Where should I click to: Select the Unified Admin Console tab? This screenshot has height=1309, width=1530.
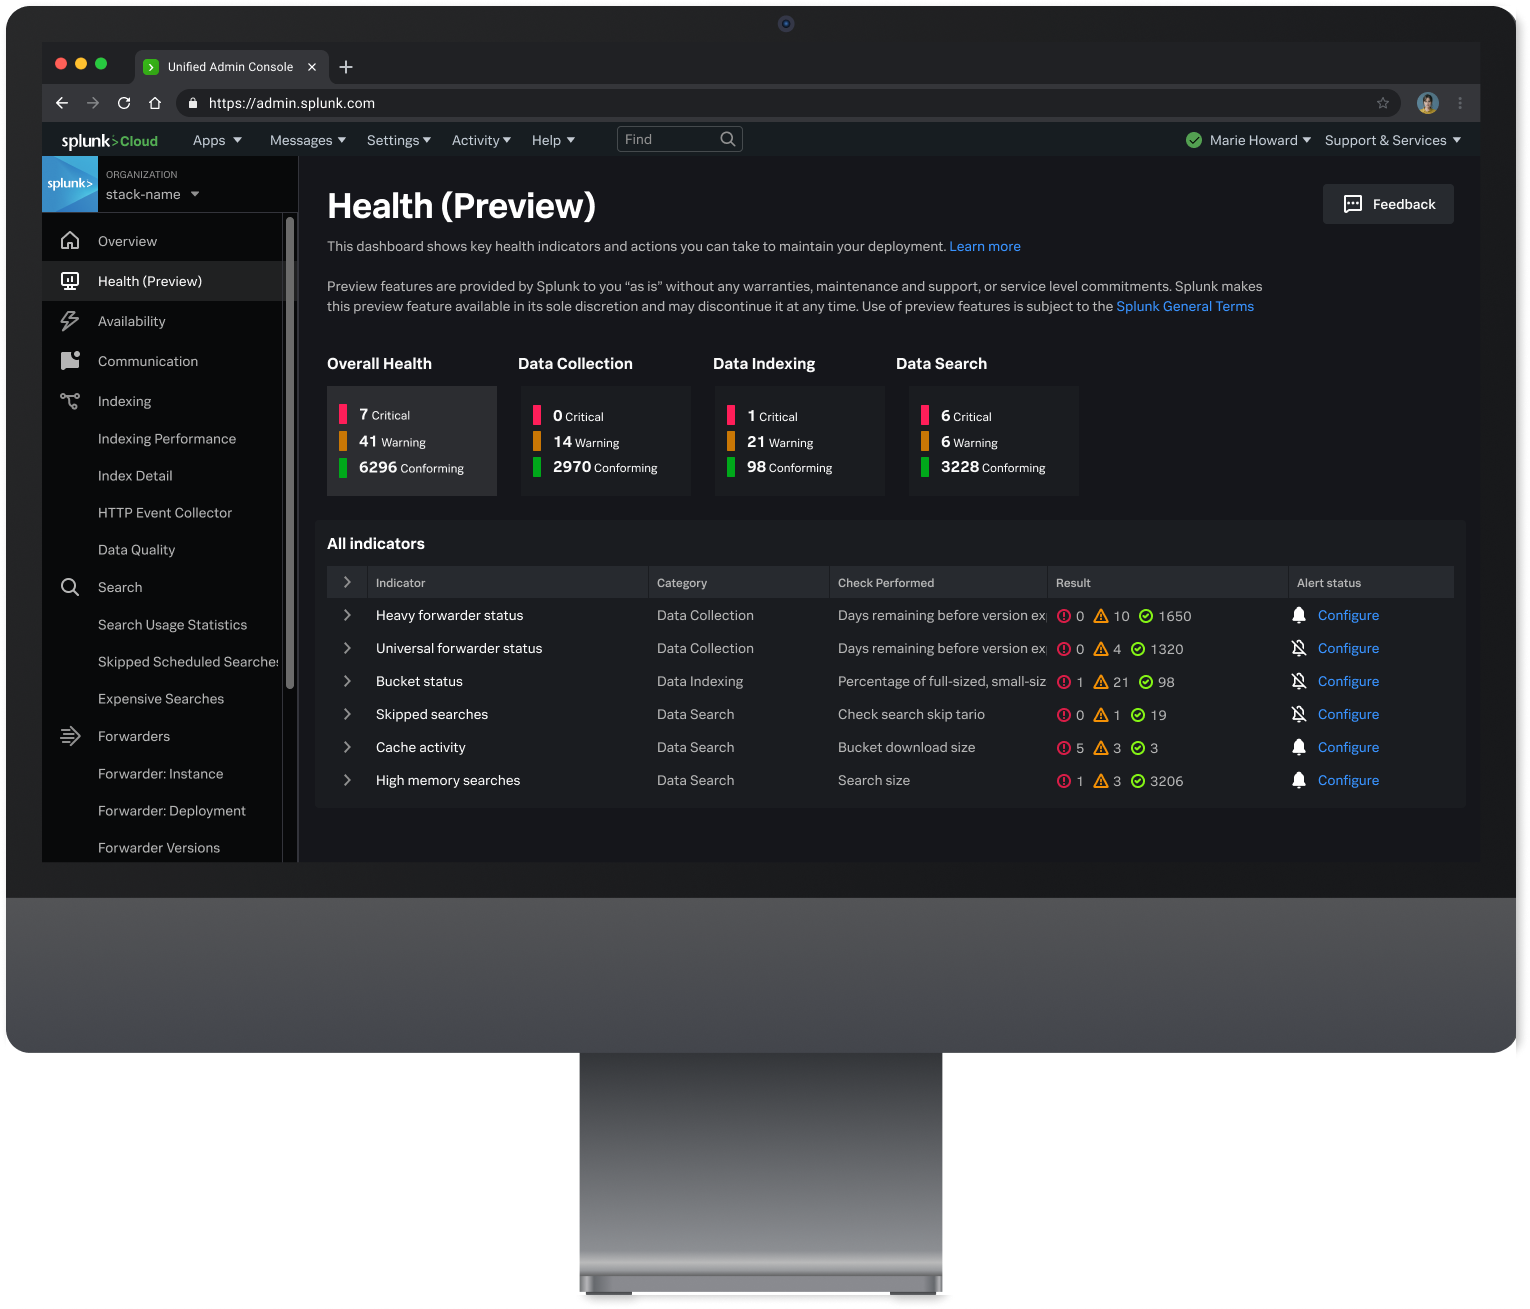[x=231, y=67]
